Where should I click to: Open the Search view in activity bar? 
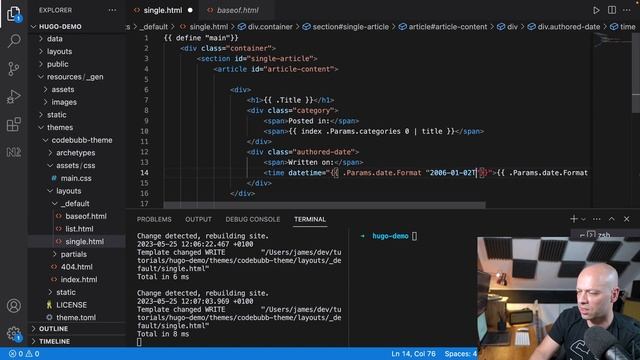tap(14, 41)
